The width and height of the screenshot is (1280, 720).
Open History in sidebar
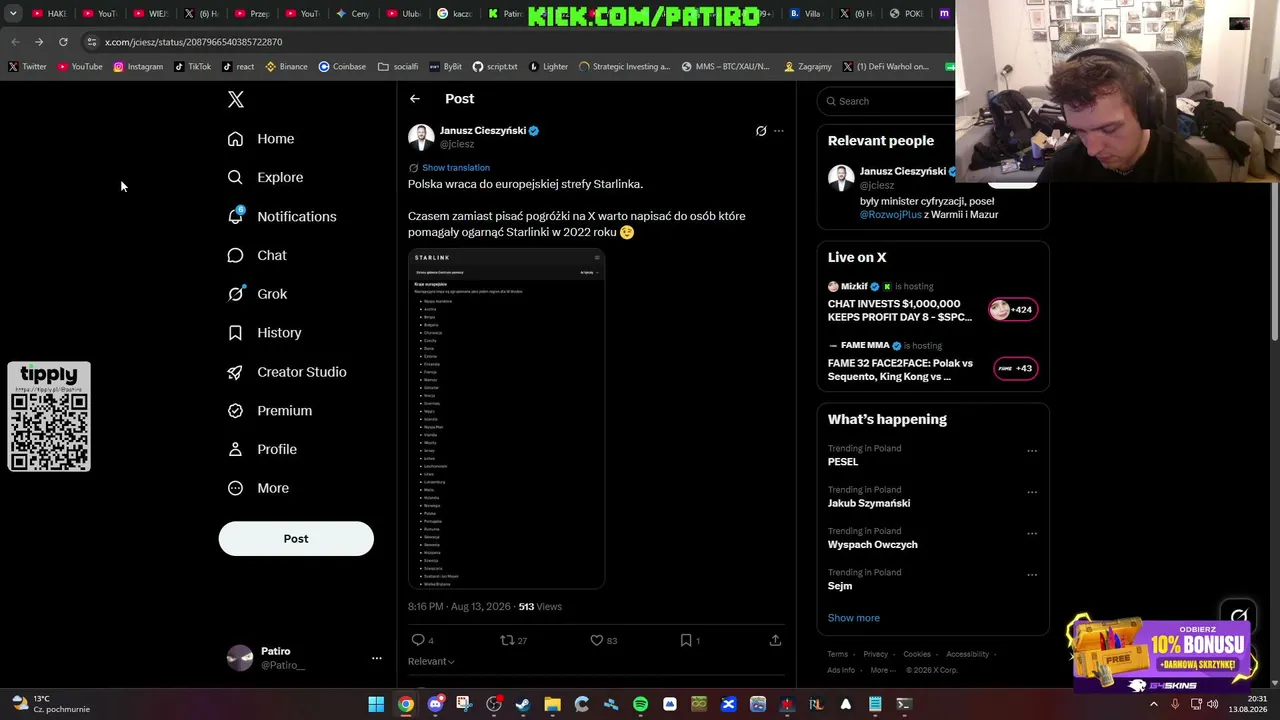tap(264, 333)
